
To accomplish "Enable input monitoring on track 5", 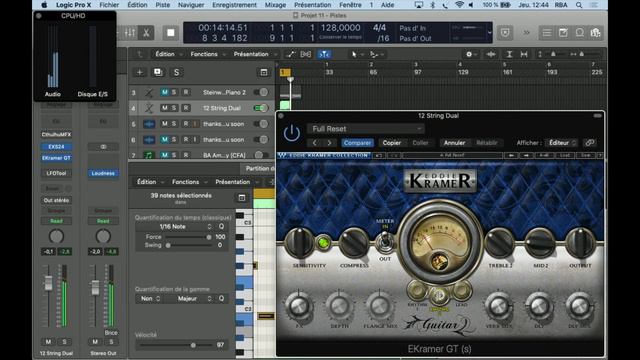I will coord(195,124).
